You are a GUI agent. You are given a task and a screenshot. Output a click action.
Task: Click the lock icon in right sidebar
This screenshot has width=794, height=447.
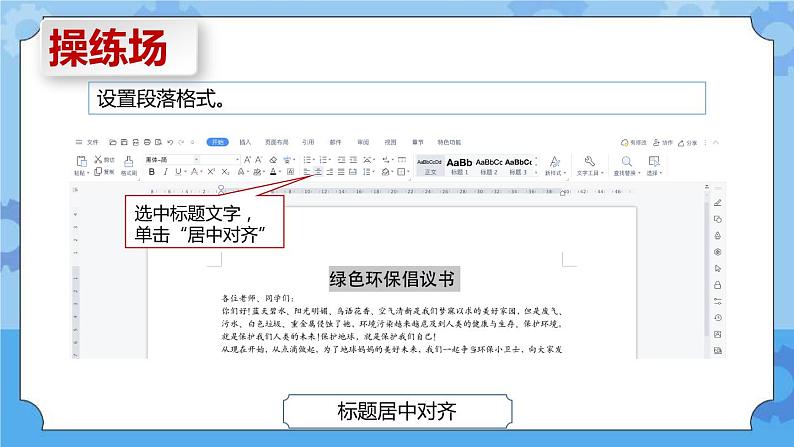tap(718, 285)
